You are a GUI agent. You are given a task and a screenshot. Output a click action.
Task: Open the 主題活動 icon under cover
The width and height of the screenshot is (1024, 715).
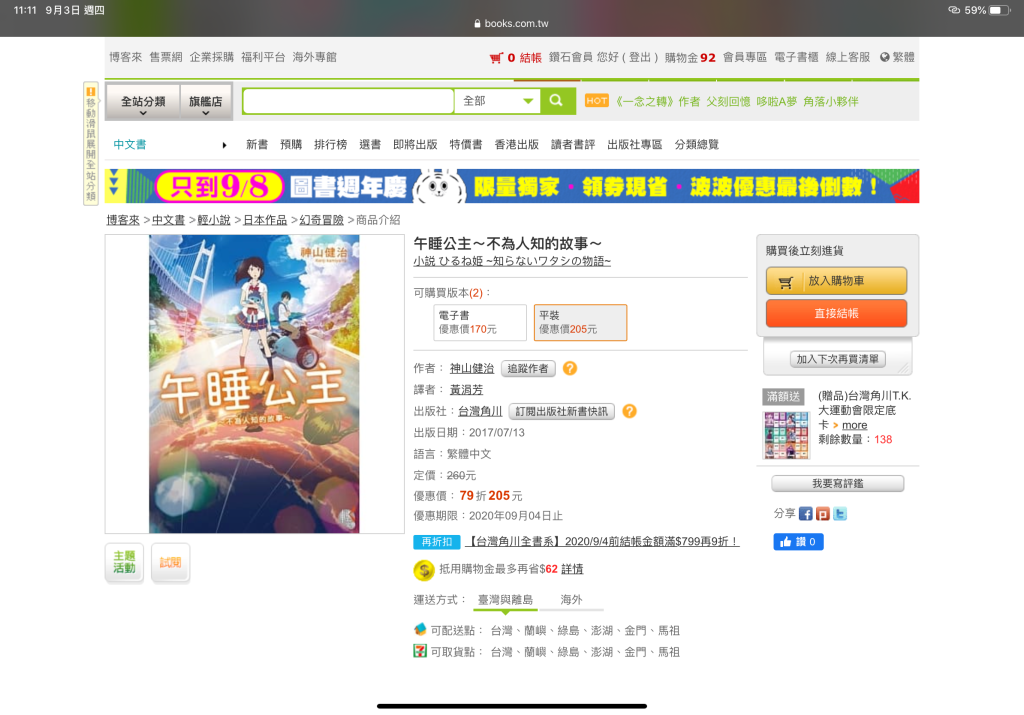tap(124, 562)
